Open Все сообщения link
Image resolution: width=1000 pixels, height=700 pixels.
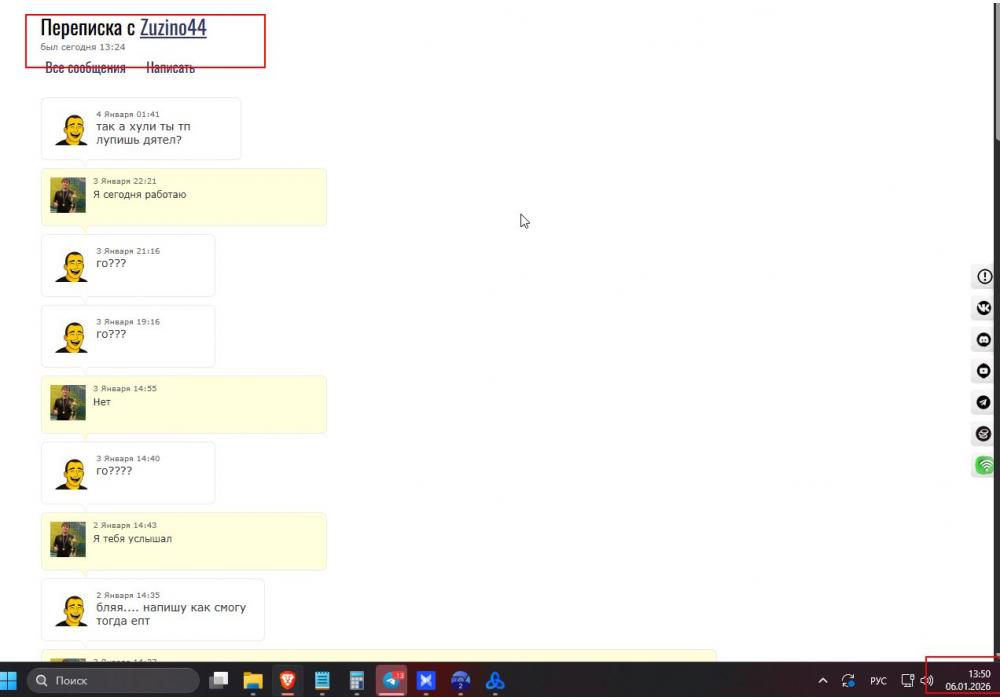pos(85,68)
